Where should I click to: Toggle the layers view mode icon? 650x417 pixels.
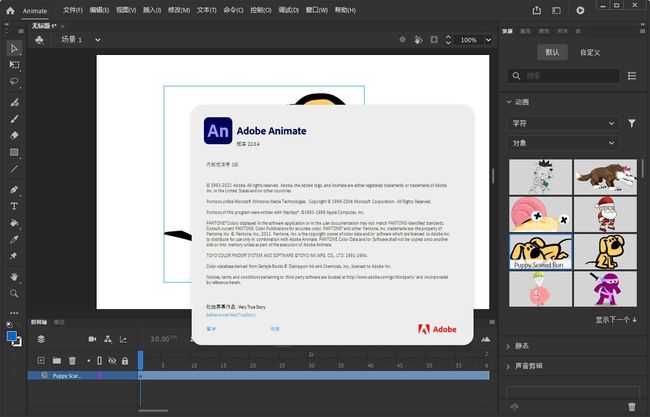coord(41,339)
